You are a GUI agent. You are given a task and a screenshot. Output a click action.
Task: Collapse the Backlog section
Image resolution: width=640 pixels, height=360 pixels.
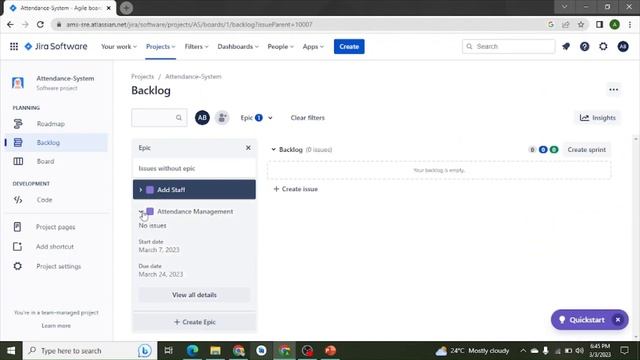pos(273,150)
